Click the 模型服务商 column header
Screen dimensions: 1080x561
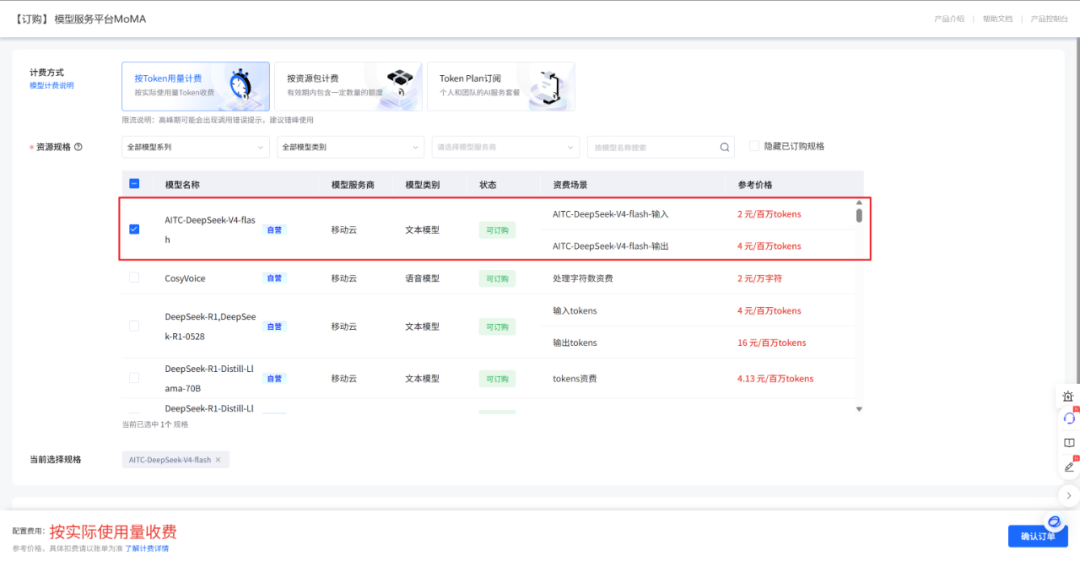[353, 185]
